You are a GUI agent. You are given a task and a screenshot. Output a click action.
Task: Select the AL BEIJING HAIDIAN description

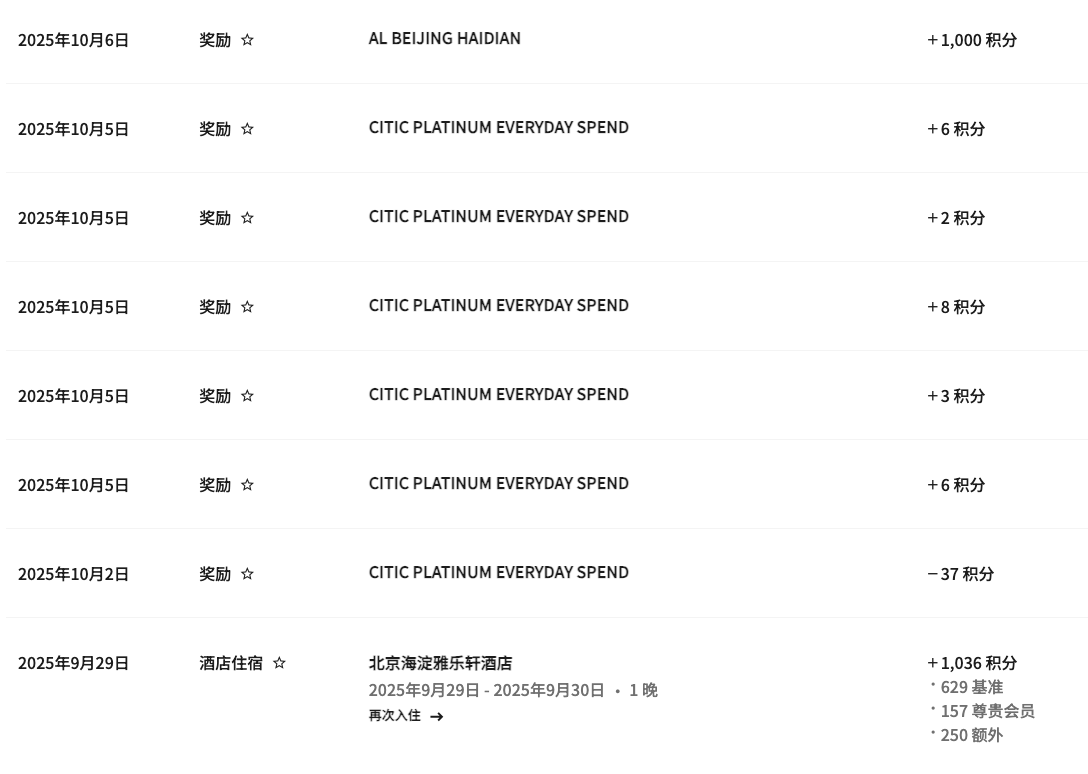444,39
